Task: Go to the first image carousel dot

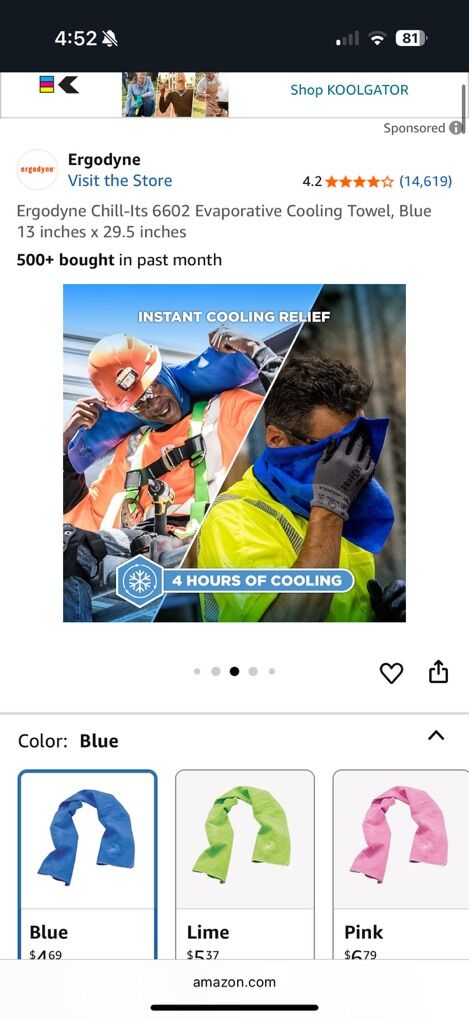Action: click(197, 672)
